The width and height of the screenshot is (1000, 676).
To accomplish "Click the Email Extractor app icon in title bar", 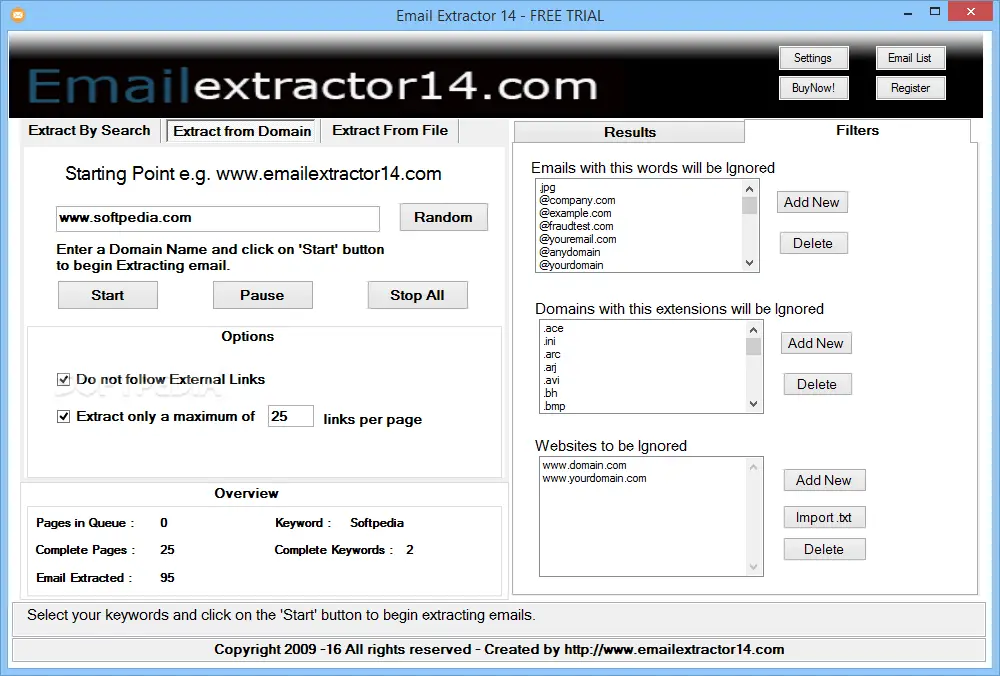I will tap(17, 15).
